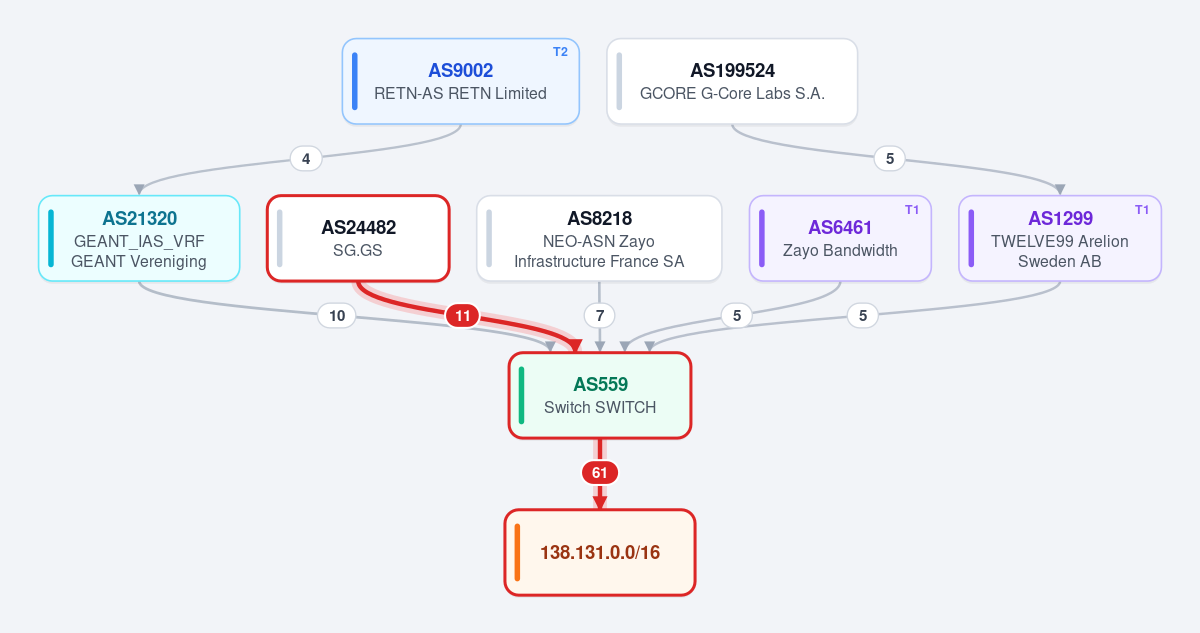Click the badge 5 under AS199524

pos(889,158)
